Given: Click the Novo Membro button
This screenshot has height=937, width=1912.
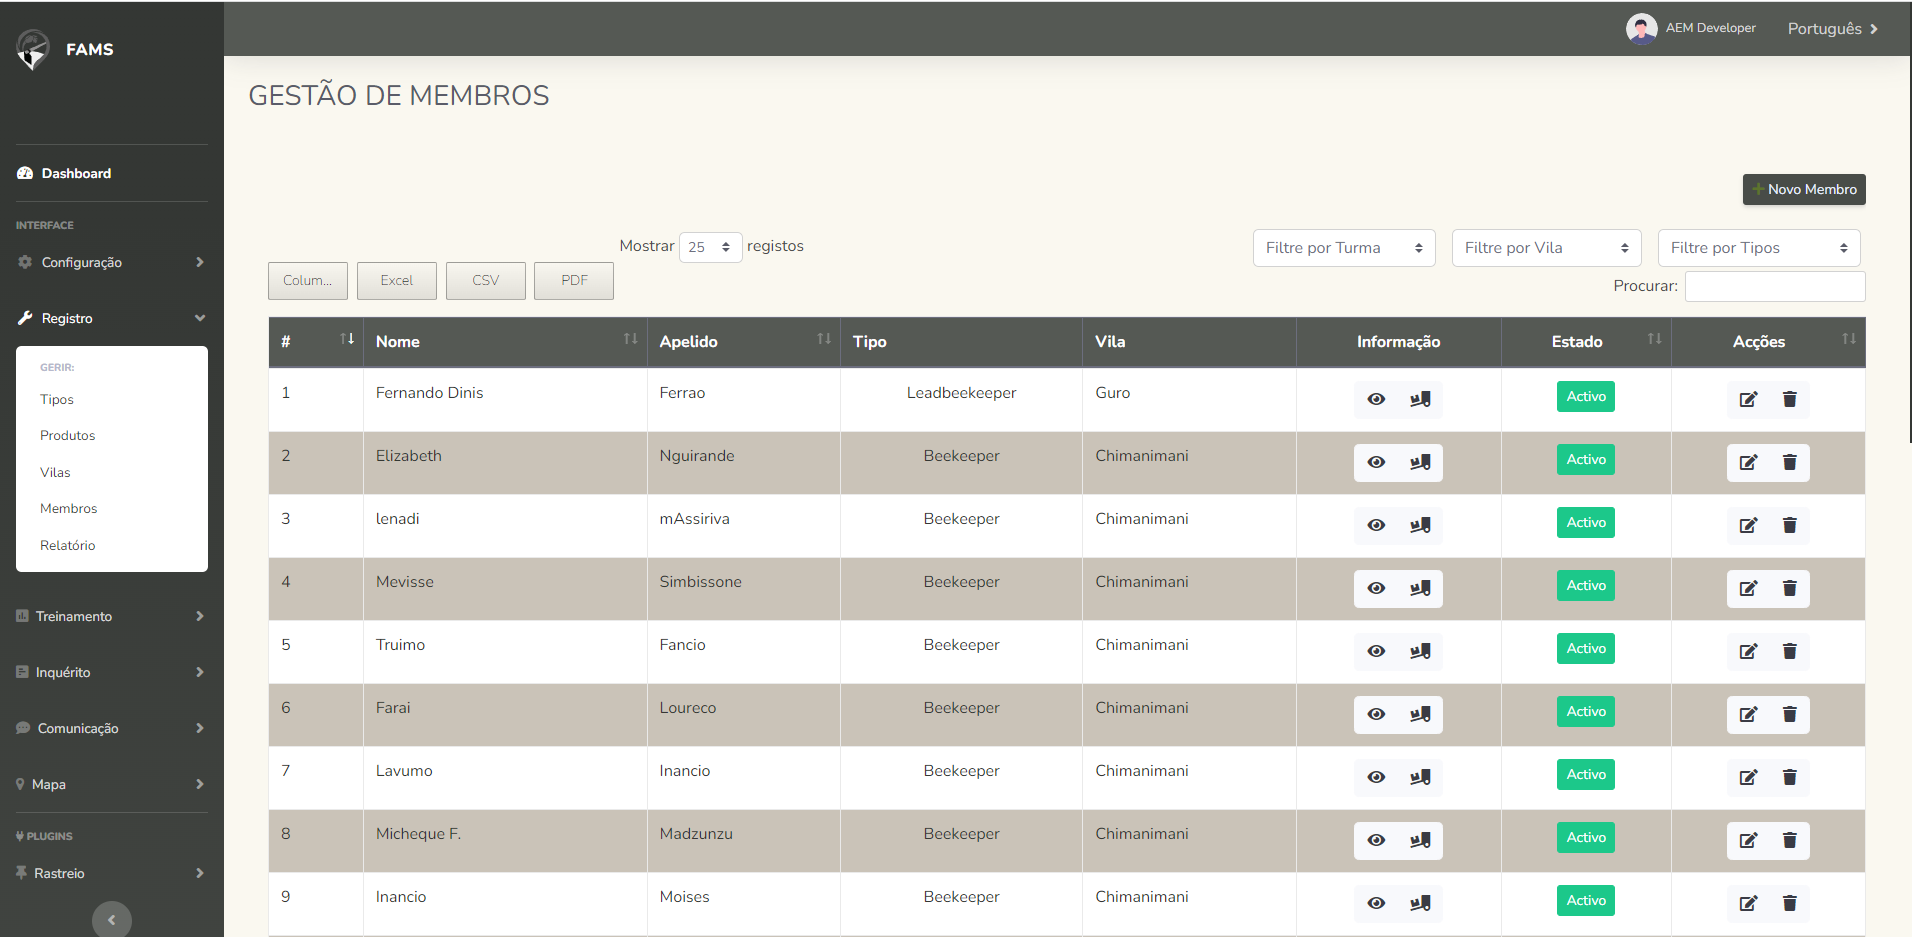Looking at the screenshot, I should (x=1803, y=189).
